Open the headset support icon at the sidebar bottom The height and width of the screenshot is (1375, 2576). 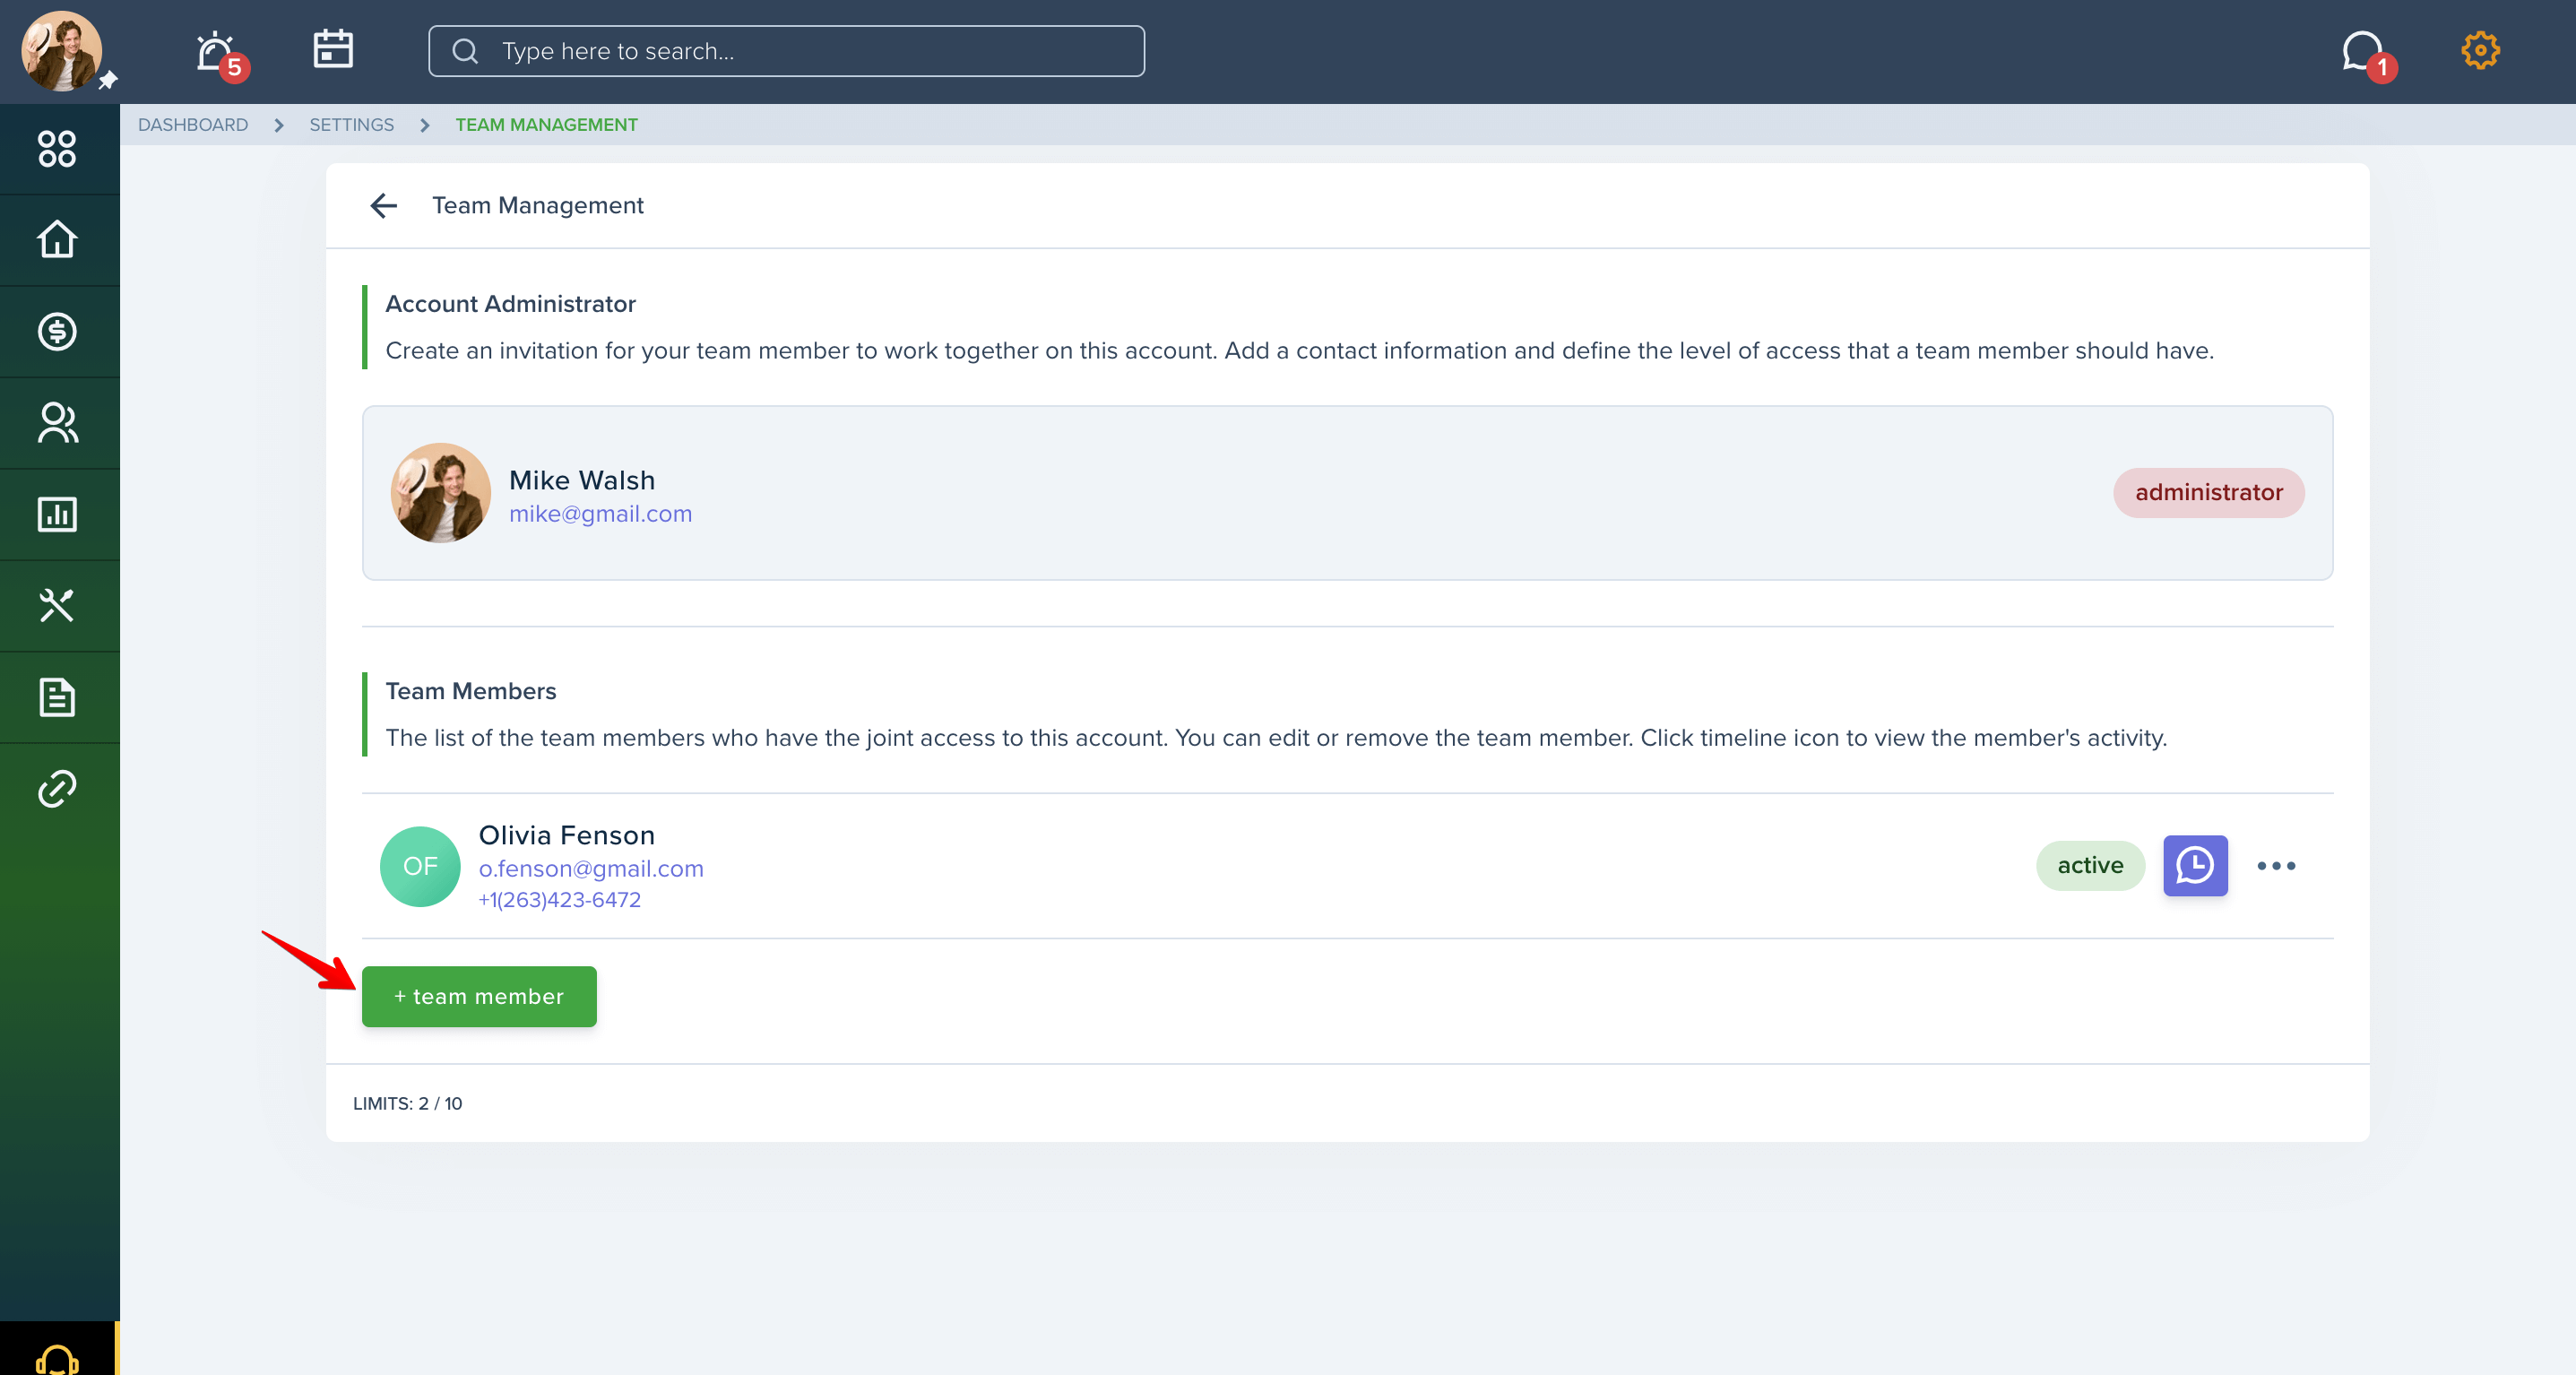click(57, 1358)
